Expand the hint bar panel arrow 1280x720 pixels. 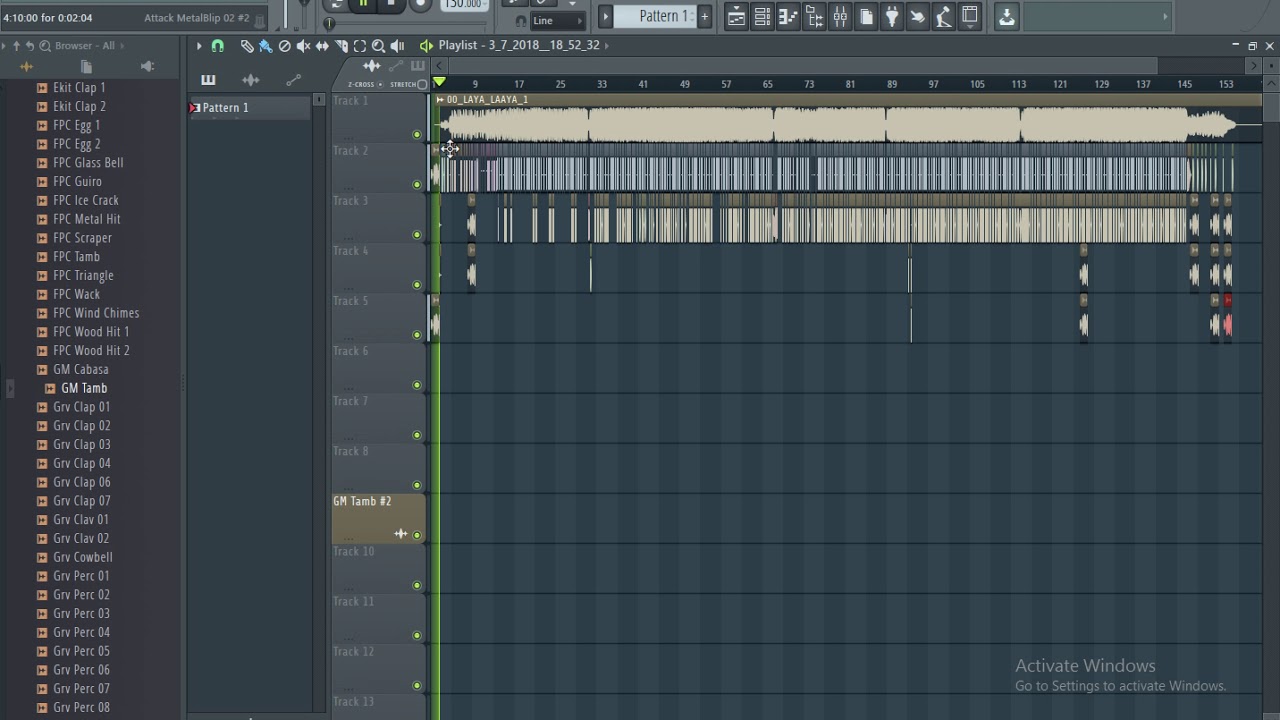[x=1164, y=16]
